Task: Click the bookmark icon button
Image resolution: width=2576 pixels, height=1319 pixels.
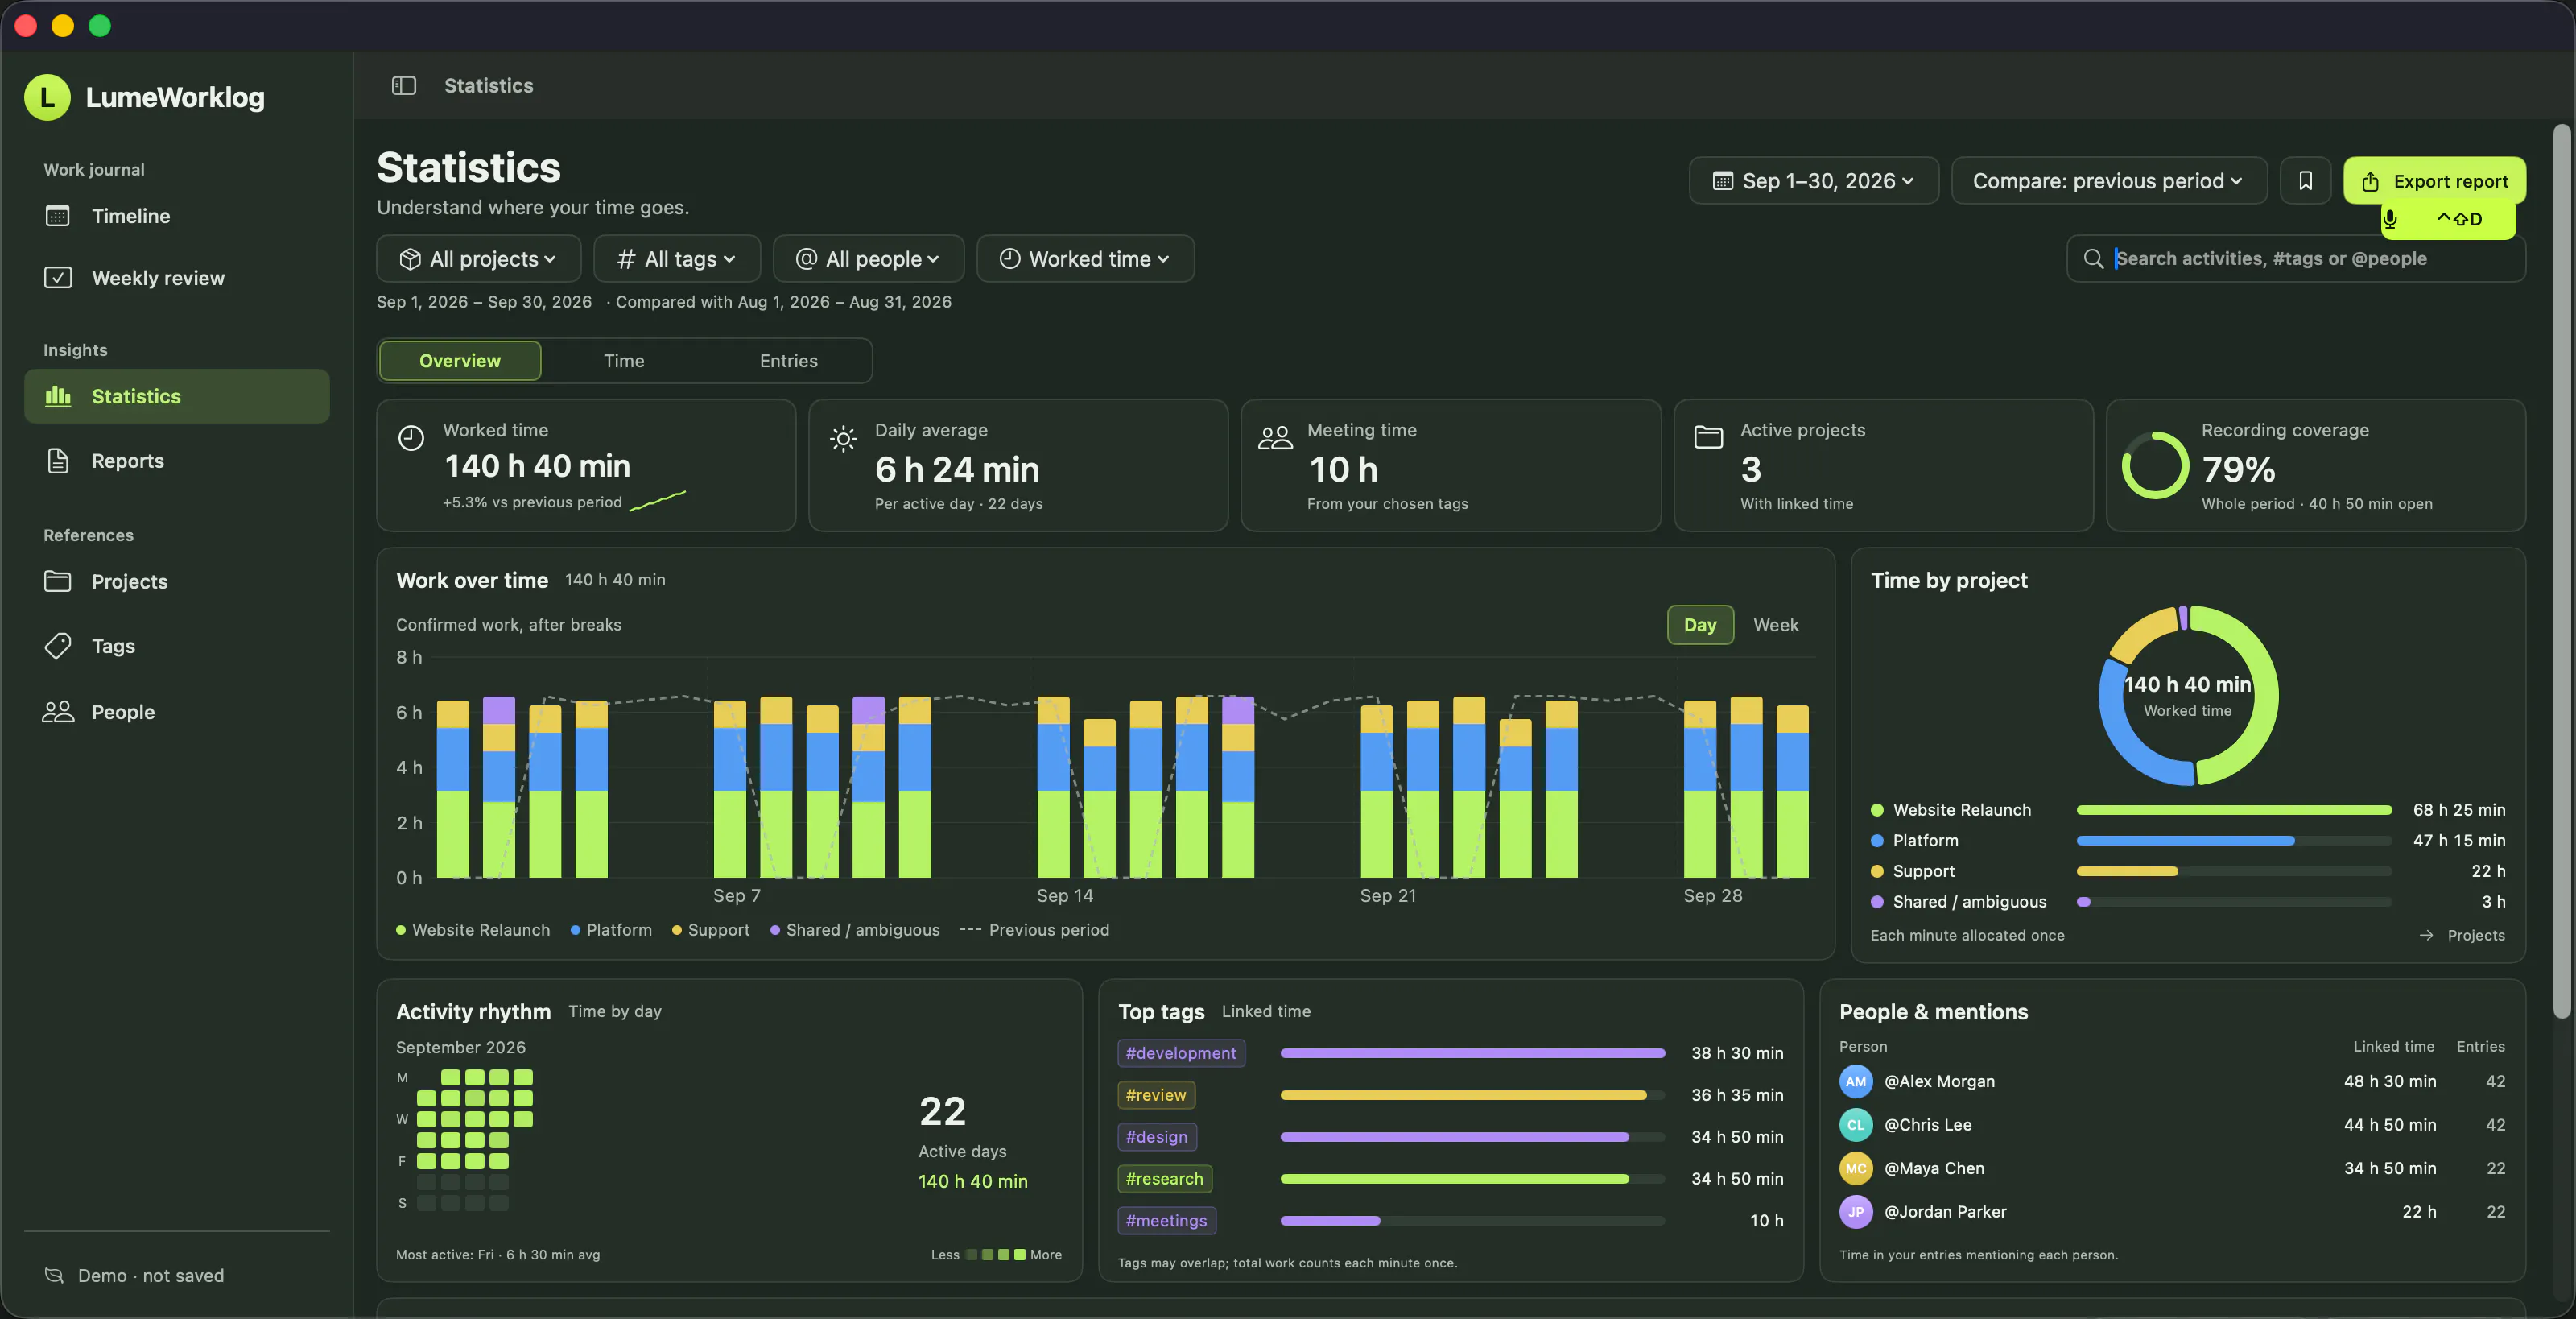Action: 2305,181
